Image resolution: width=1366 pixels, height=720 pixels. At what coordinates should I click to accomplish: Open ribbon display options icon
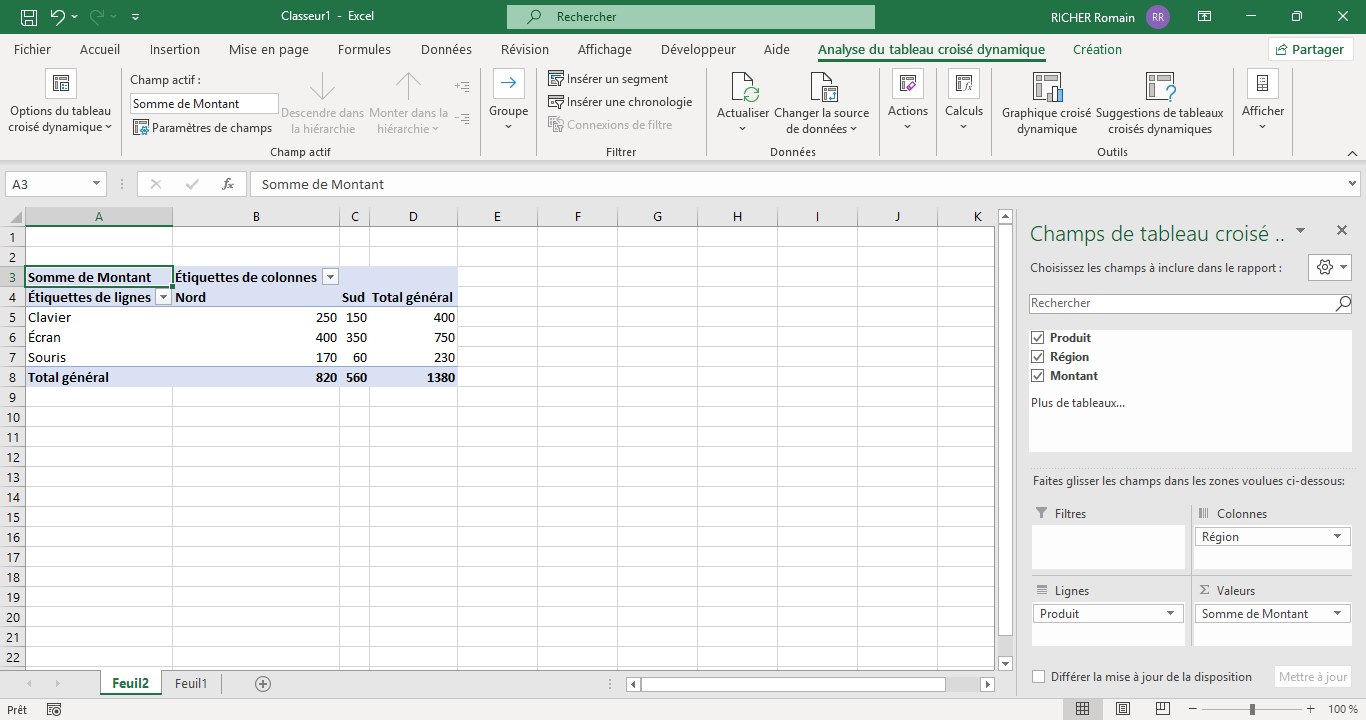(1204, 17)
